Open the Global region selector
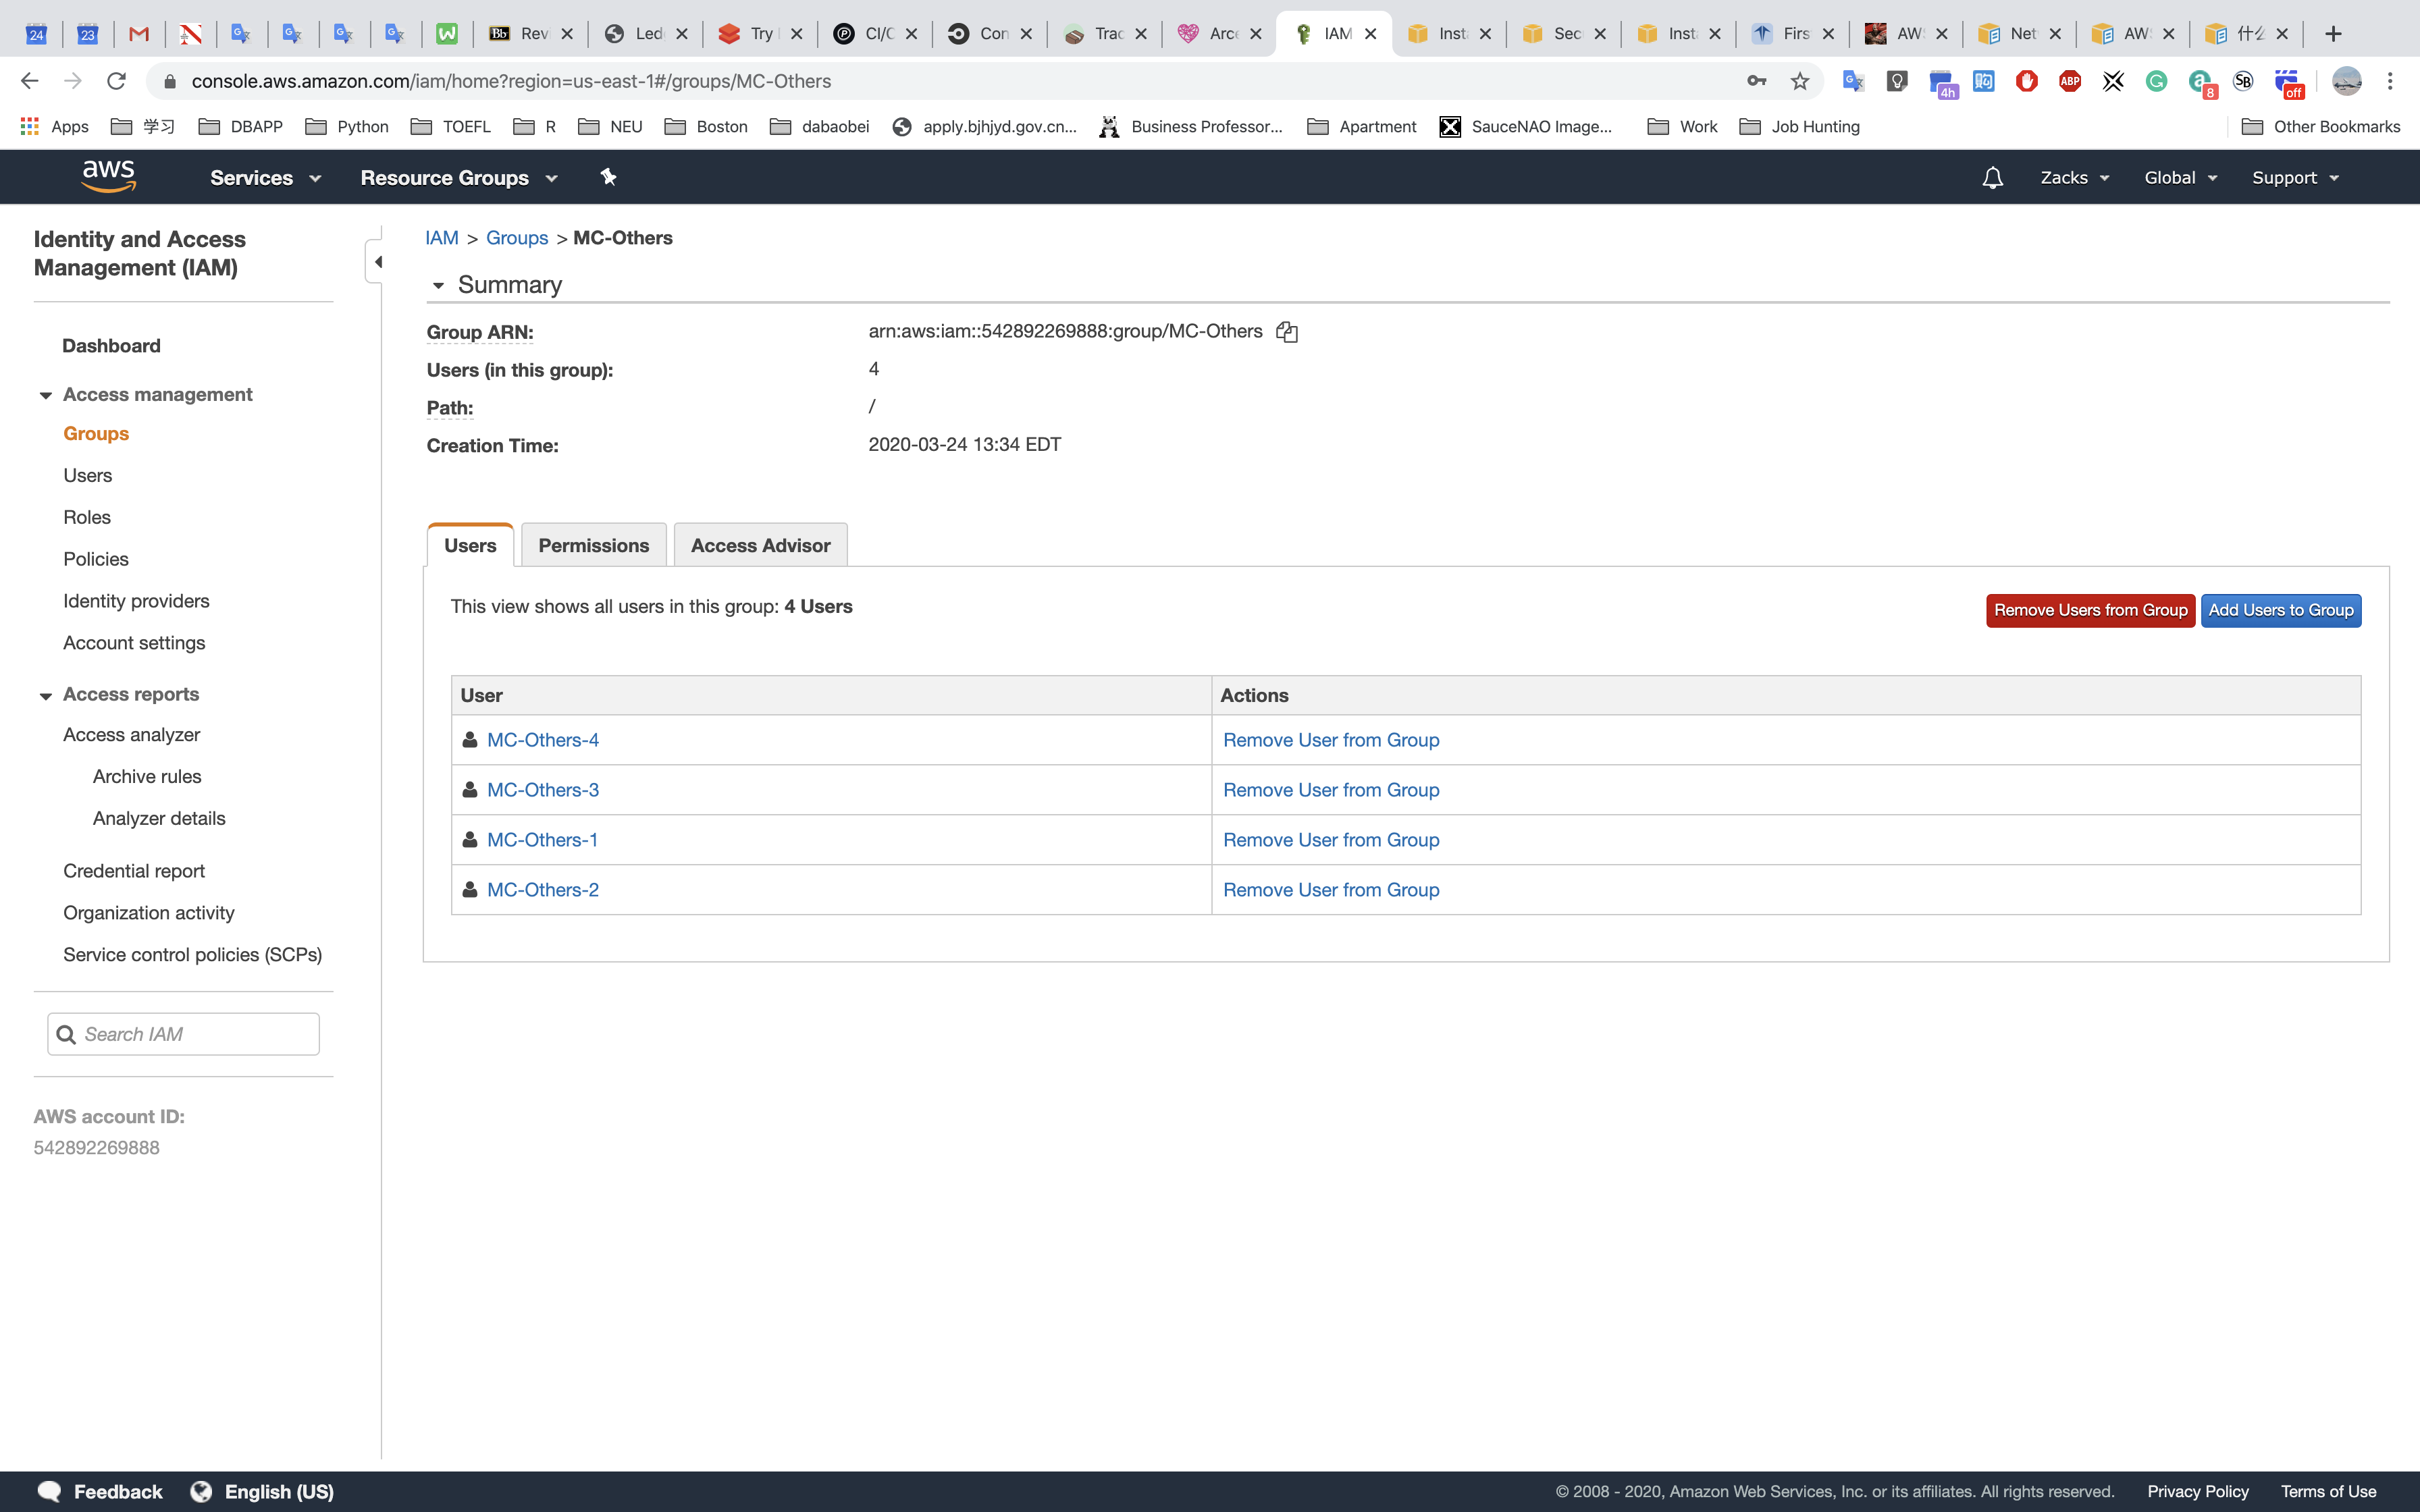 pos(2180,178)
